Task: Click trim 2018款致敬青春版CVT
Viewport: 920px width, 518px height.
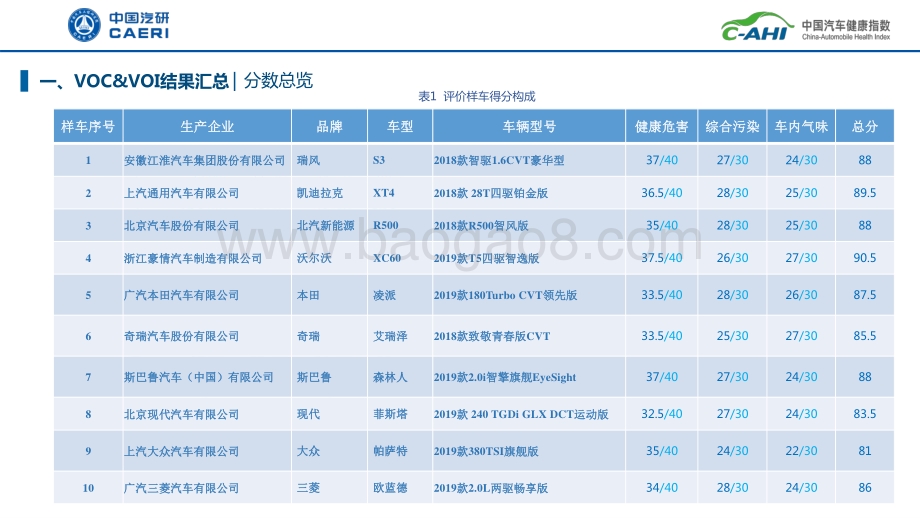Action: (492, 336)
